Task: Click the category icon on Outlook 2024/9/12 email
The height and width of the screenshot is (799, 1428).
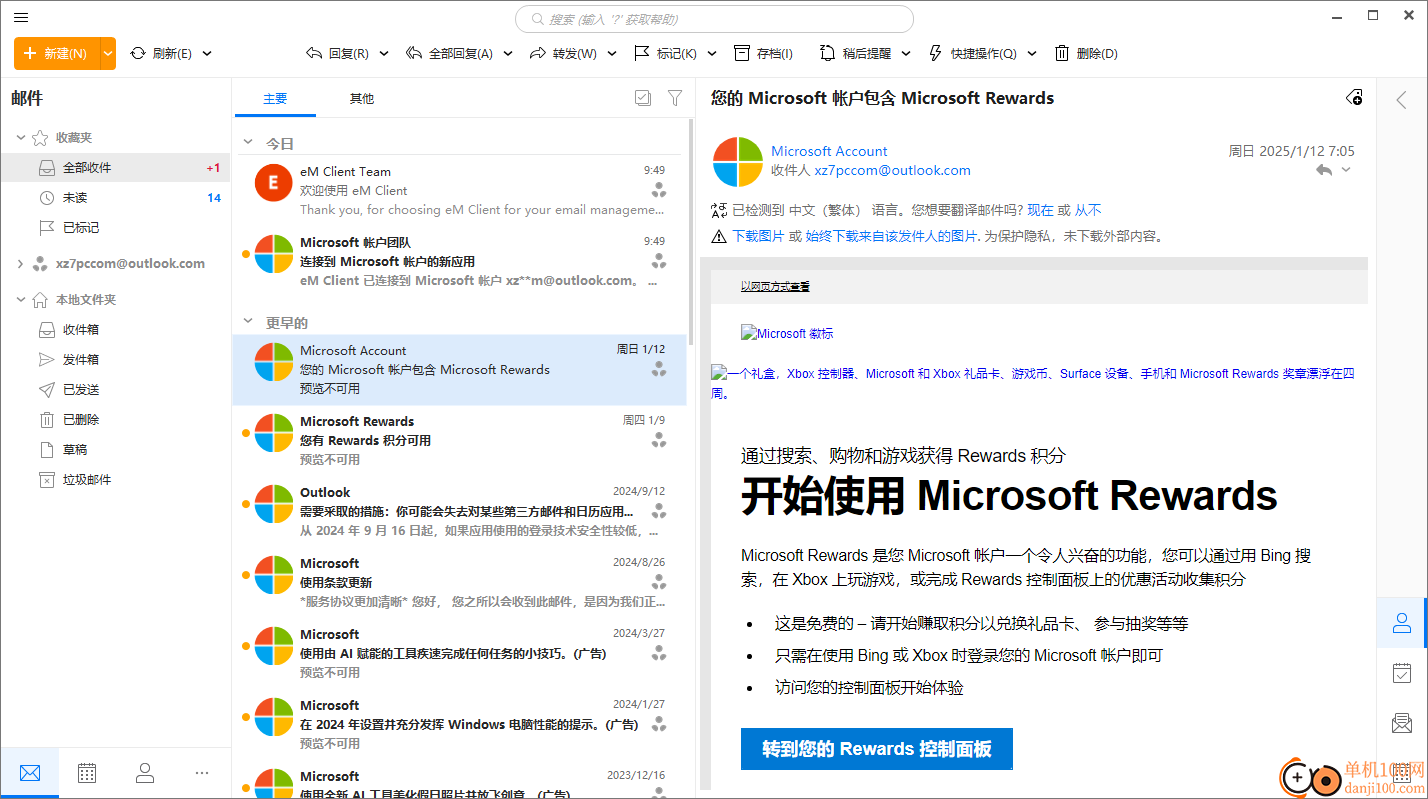Action: (x=658, y=511)
